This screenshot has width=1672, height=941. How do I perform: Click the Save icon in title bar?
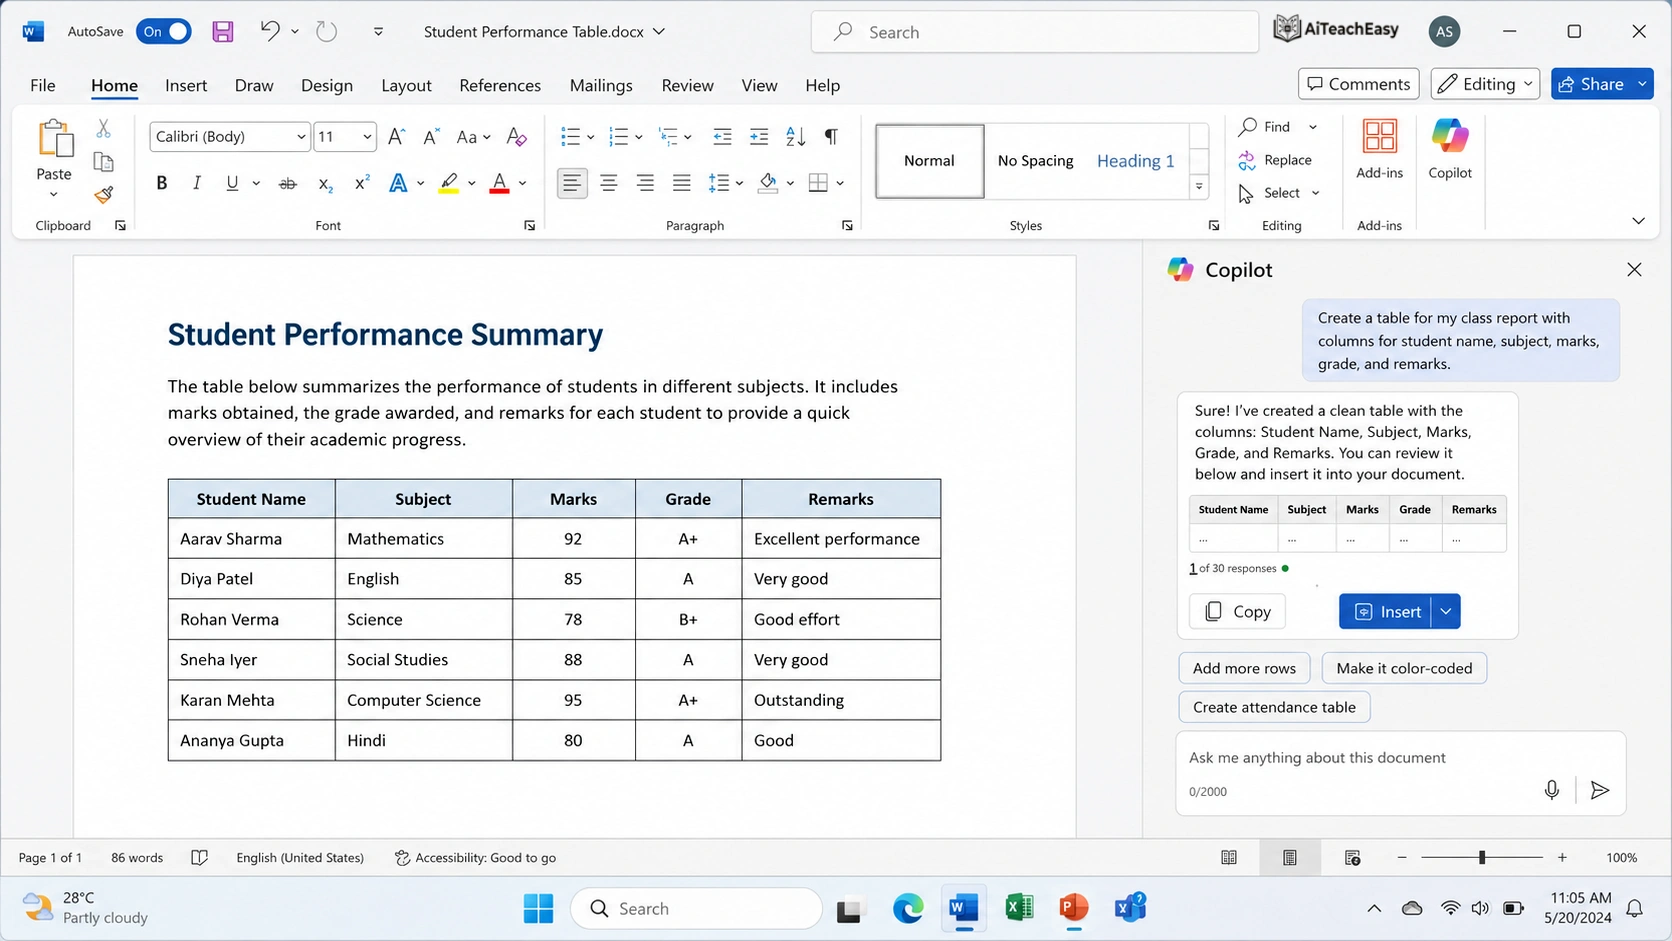[x=223, y=31]
